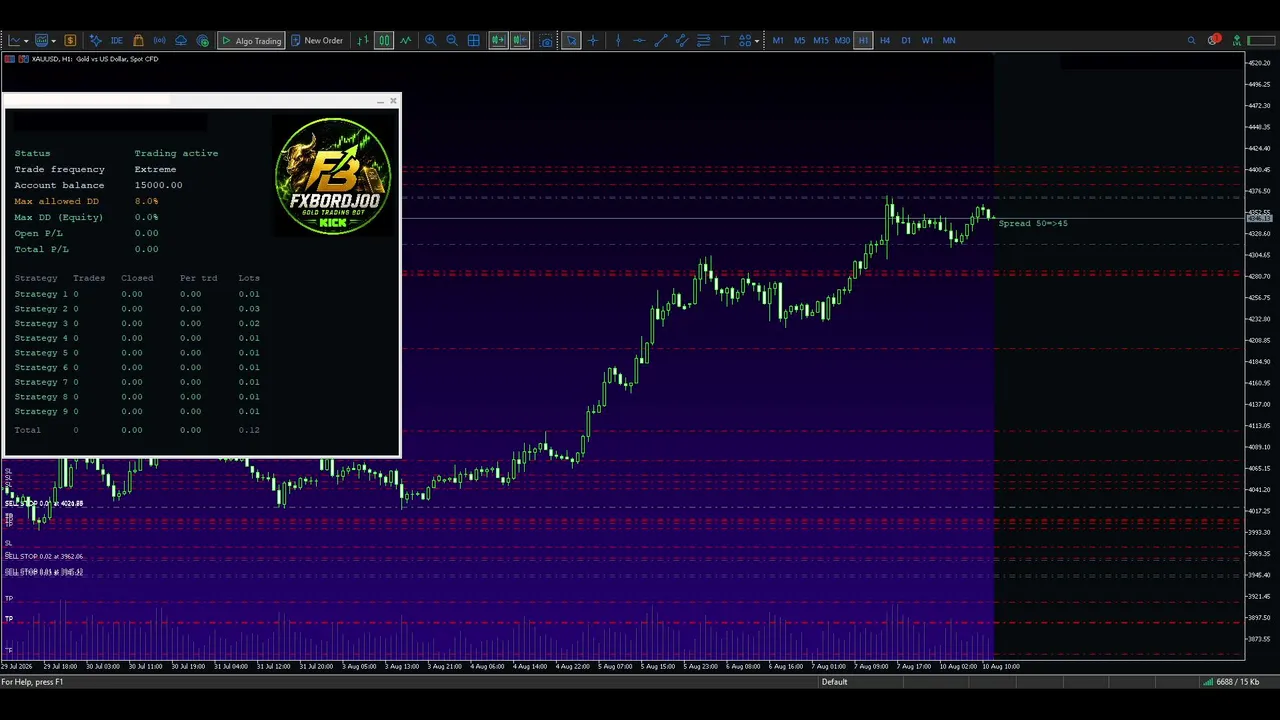The image size is (1280, 720).
Task: Click Max allowed DD 8.0% value
Action: 146,201
